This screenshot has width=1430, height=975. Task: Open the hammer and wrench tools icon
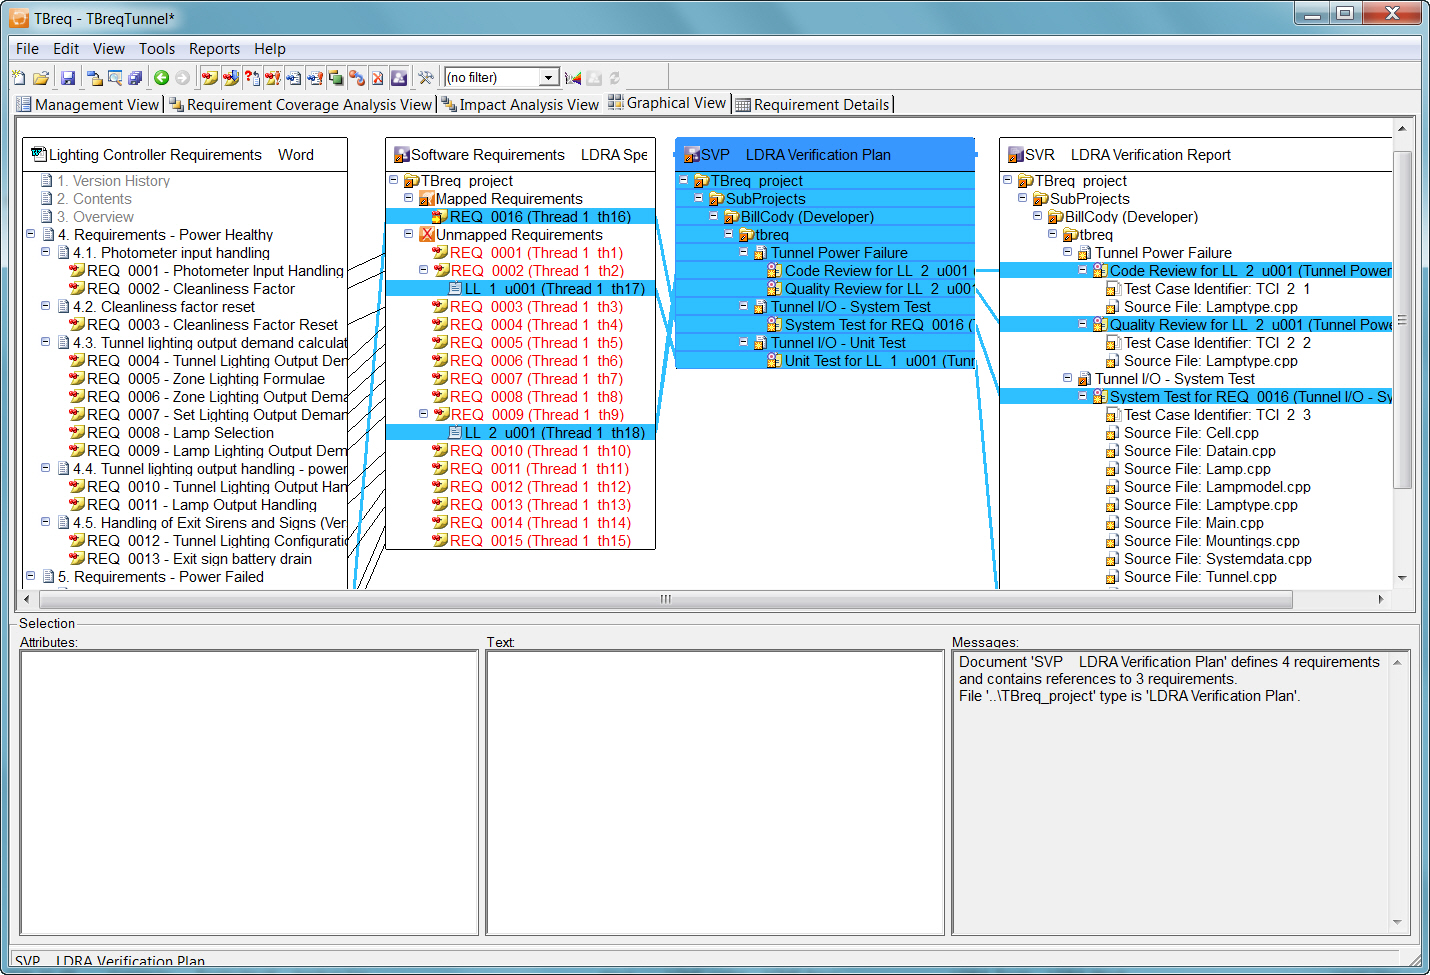426,78
